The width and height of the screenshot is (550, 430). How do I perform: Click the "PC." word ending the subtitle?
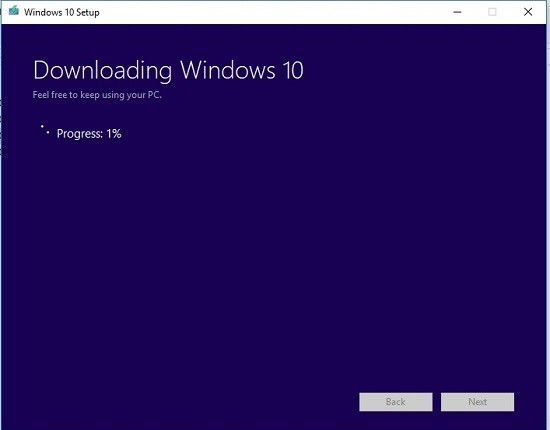[155, 95]
